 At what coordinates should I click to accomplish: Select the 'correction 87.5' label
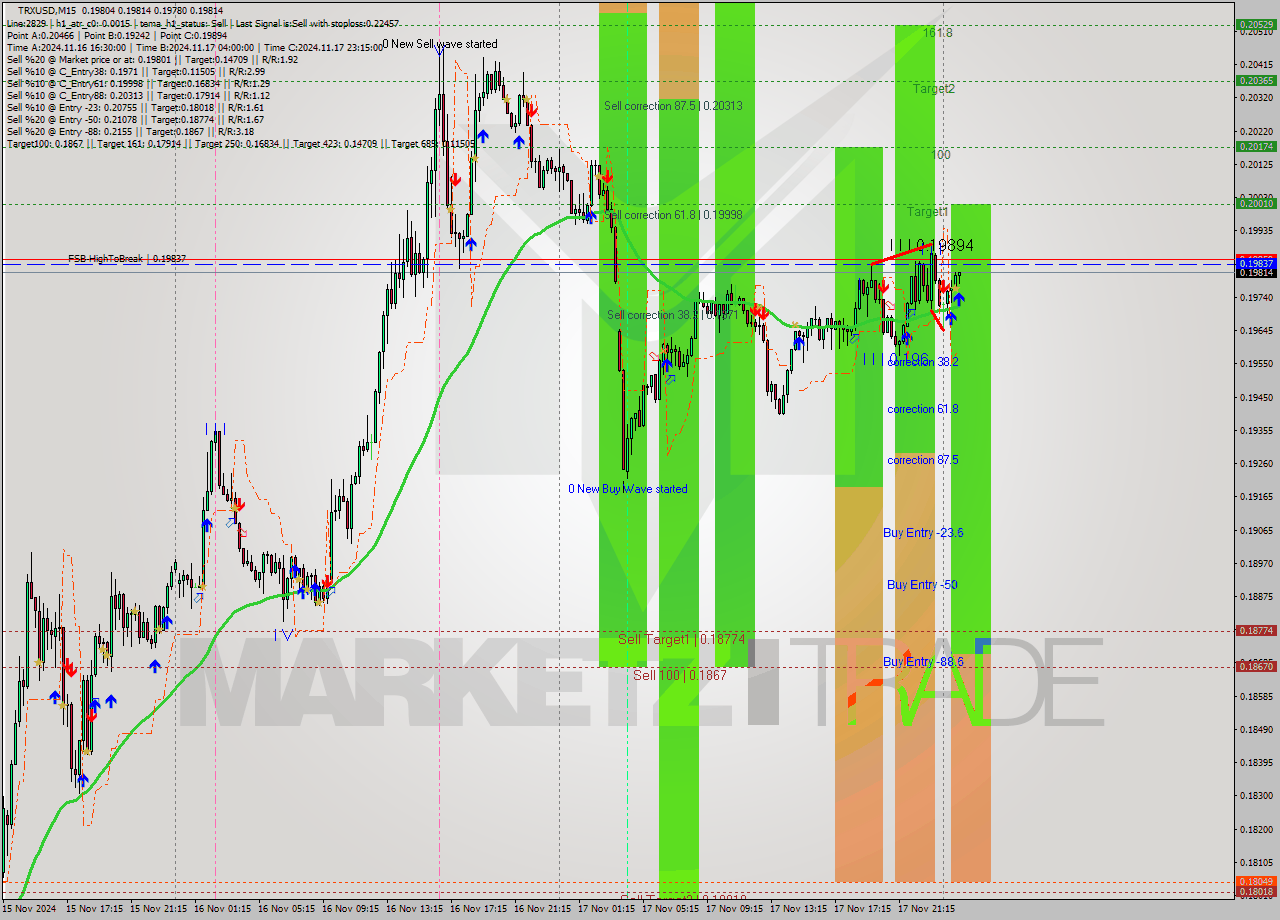[923, 460]
